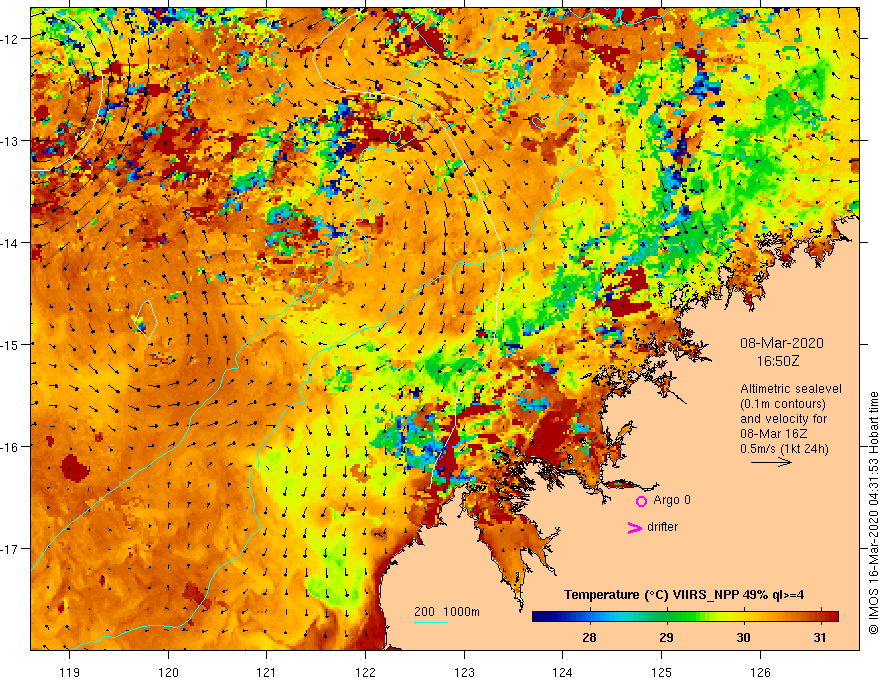Click the 0.5m/s velocity scale arrow
880x680 pixels.
click(771, 462)
